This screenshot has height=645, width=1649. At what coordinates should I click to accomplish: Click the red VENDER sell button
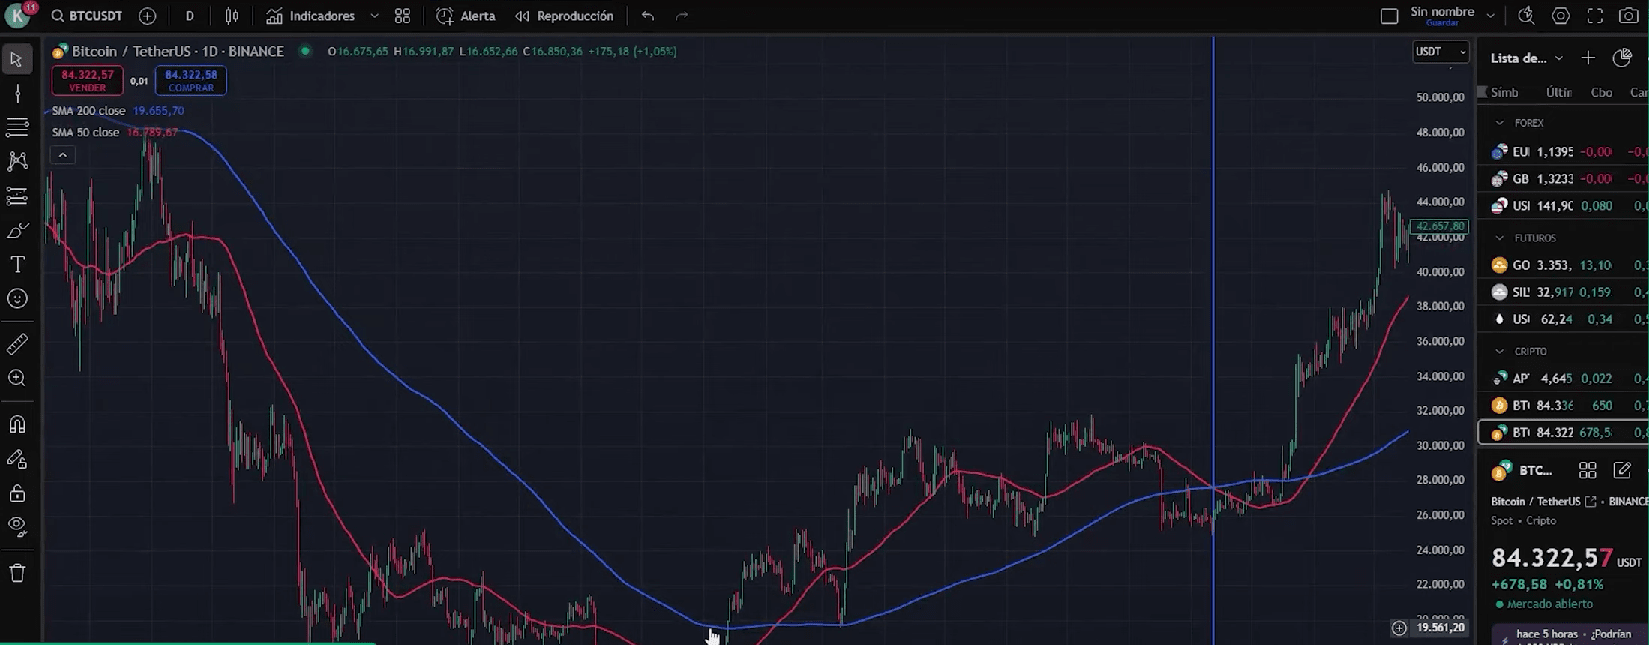88,81
